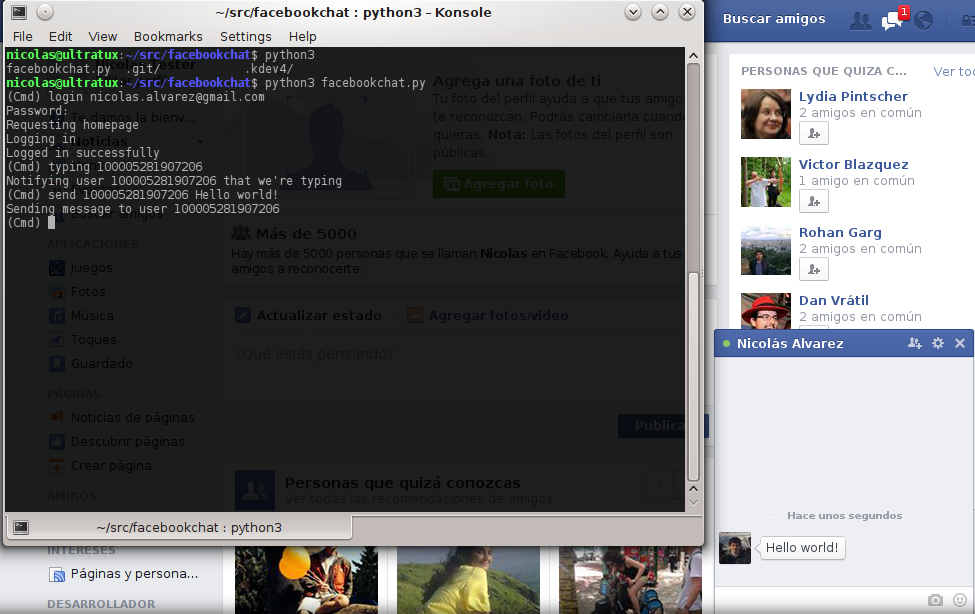This screenshot has width=975, height=614.
Task: Open the chat emoticon picker
Action: (x=960, y=600)
